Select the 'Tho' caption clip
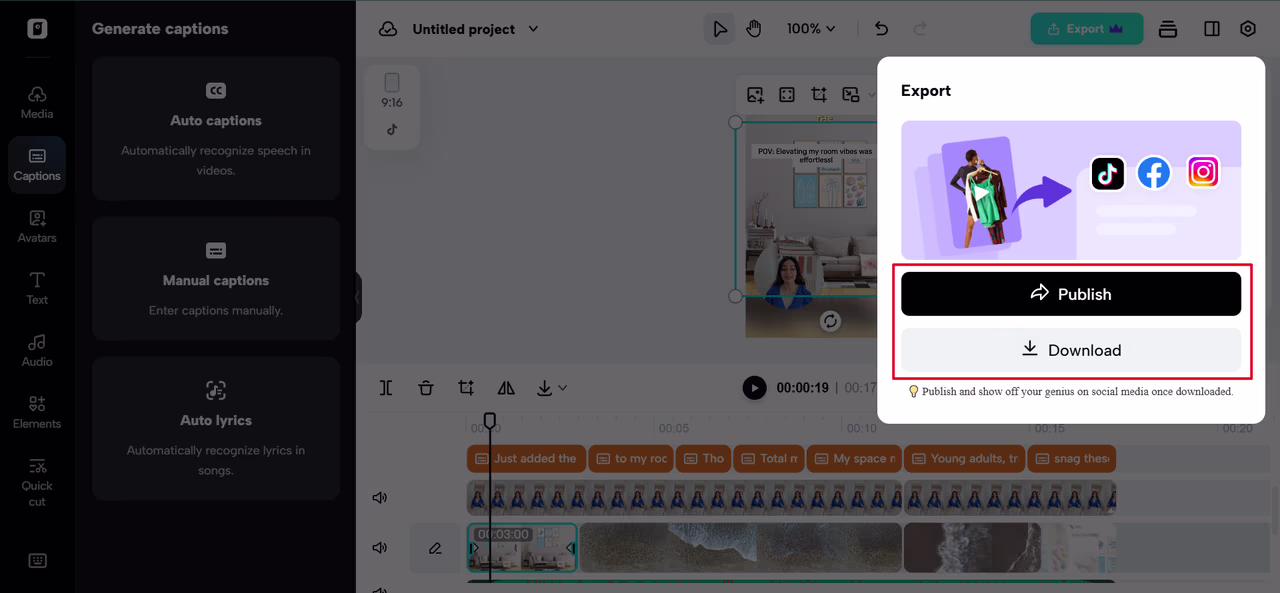Screen dimensions: 1280x593 (x=703, y=458)
